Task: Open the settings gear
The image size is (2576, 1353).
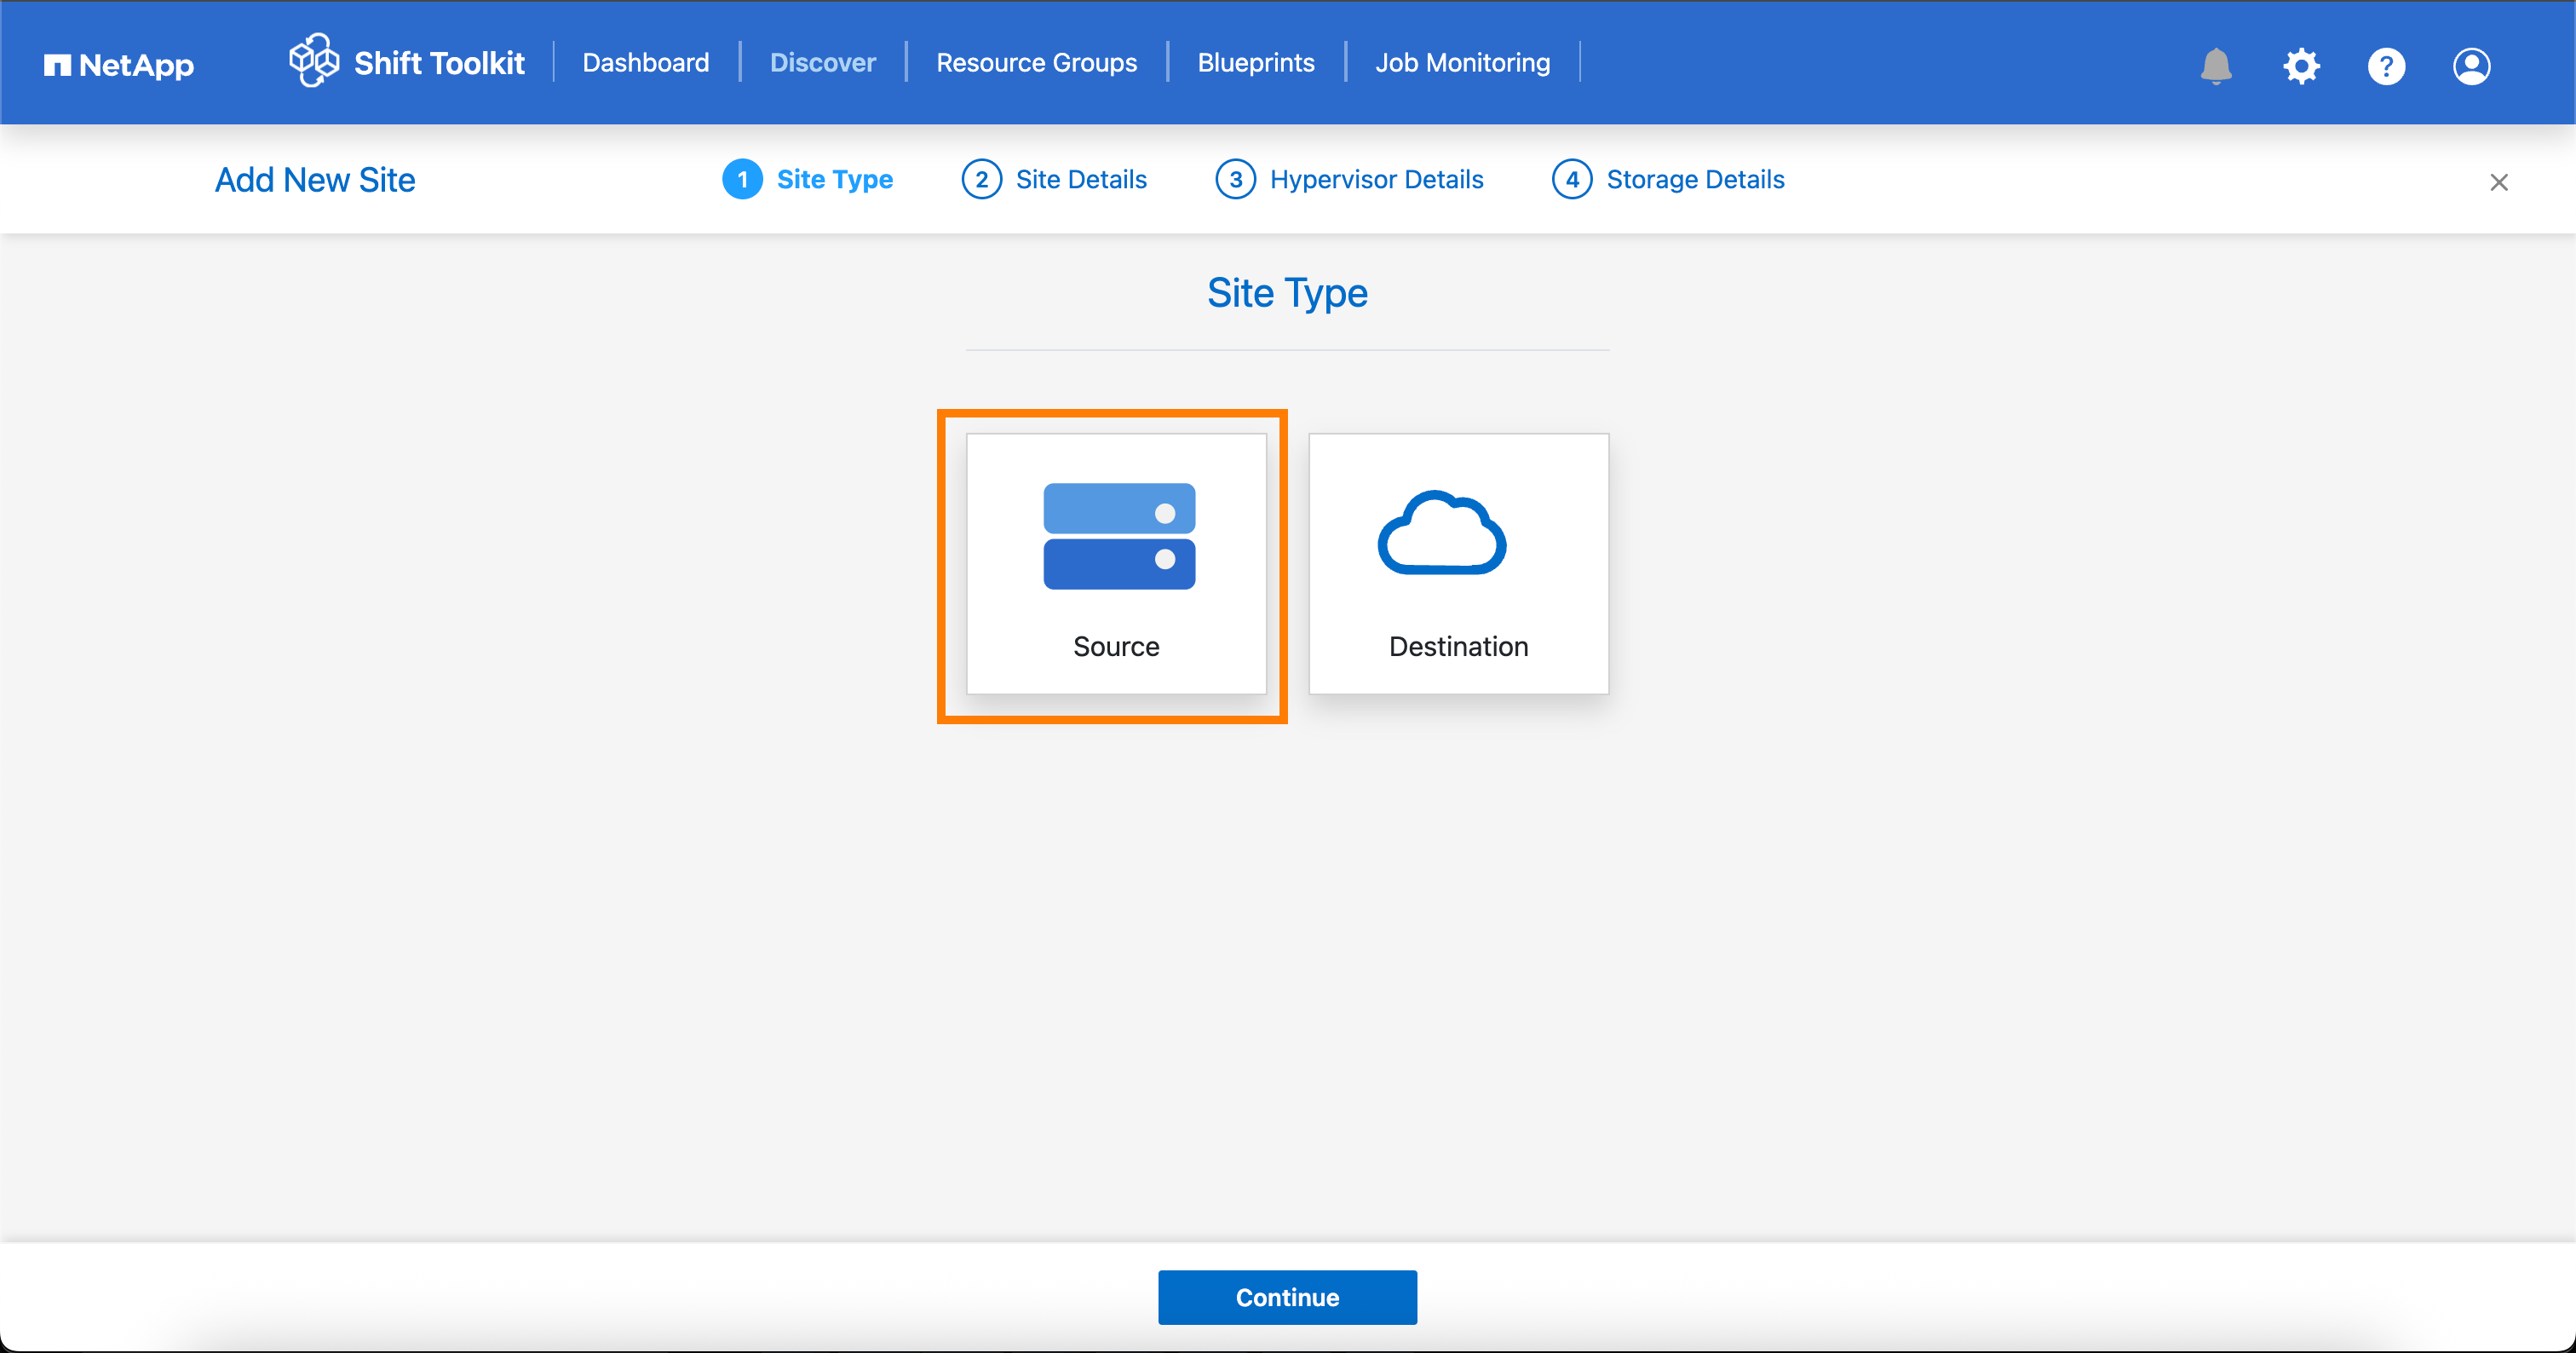Action: (2301, 66)
